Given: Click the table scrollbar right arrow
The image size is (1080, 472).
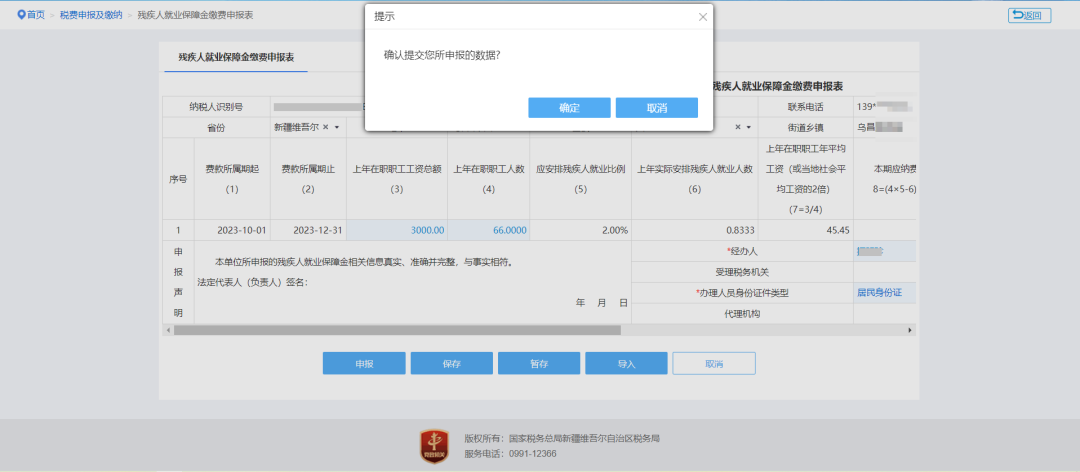Looking at the screenshot, I should (911, 331).
